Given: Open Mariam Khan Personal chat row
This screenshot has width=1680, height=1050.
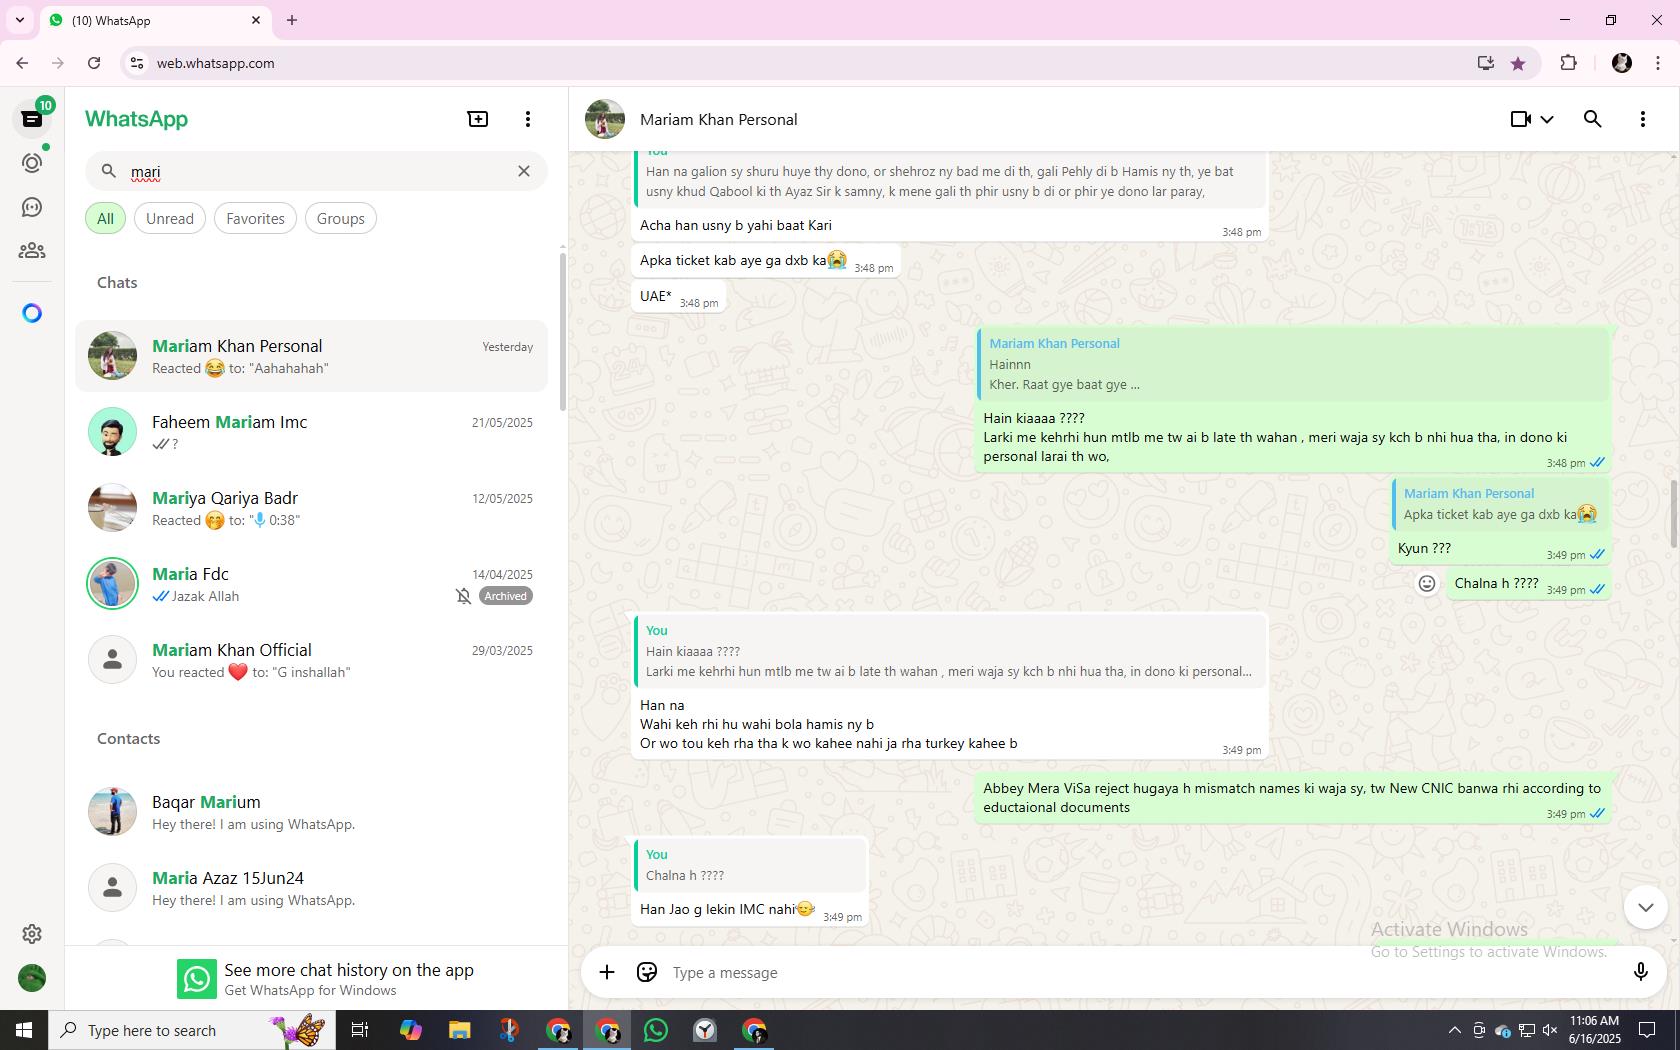Looking at the screenshot, I should 312,356.
